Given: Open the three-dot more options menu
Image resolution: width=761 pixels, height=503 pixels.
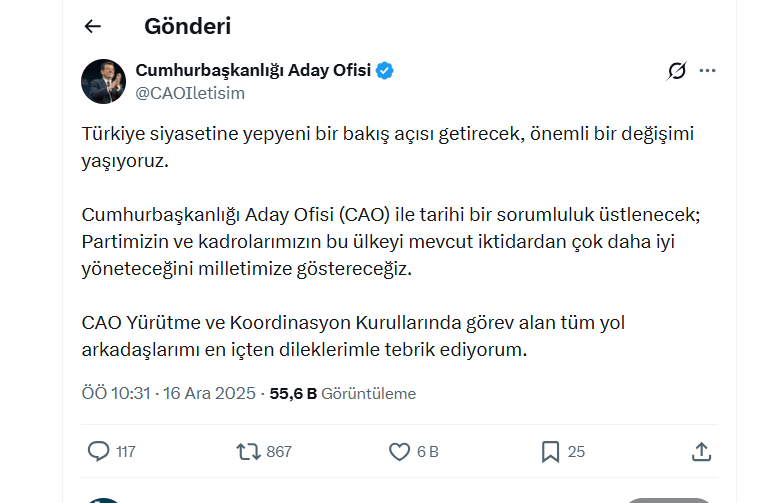Looking at the screenshot, I should tap(708, 71).
